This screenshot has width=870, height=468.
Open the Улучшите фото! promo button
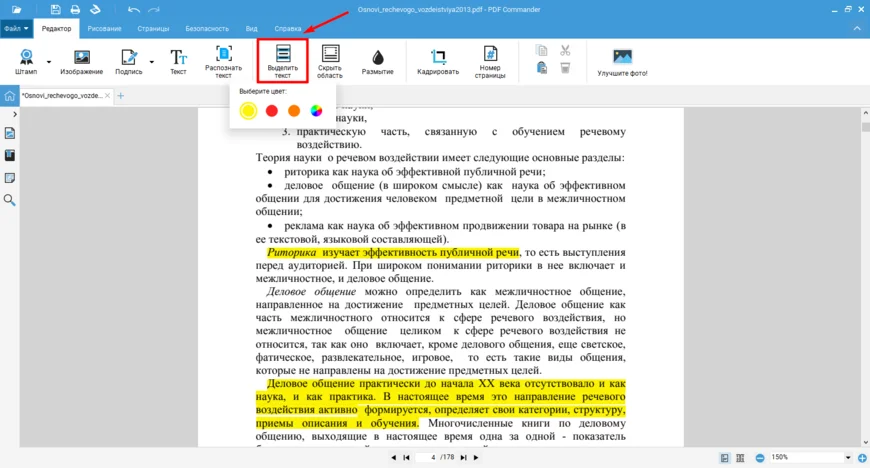(622, 62)
